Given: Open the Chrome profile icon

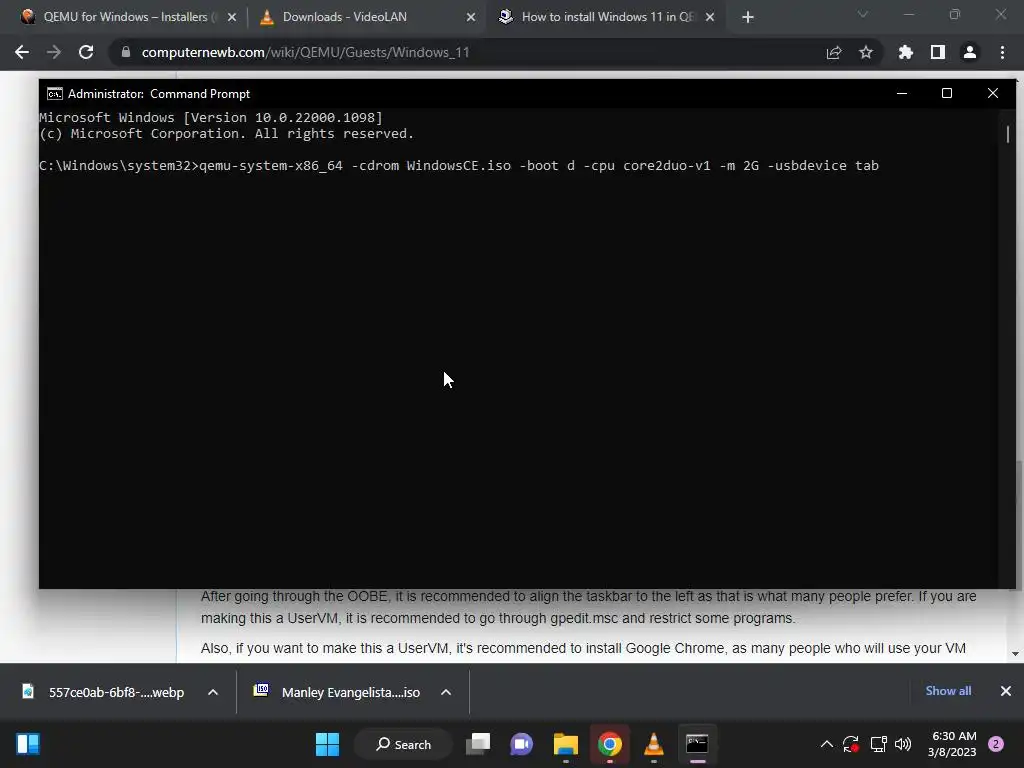Looking at the screenshot, I should click(x=970, y=52).
